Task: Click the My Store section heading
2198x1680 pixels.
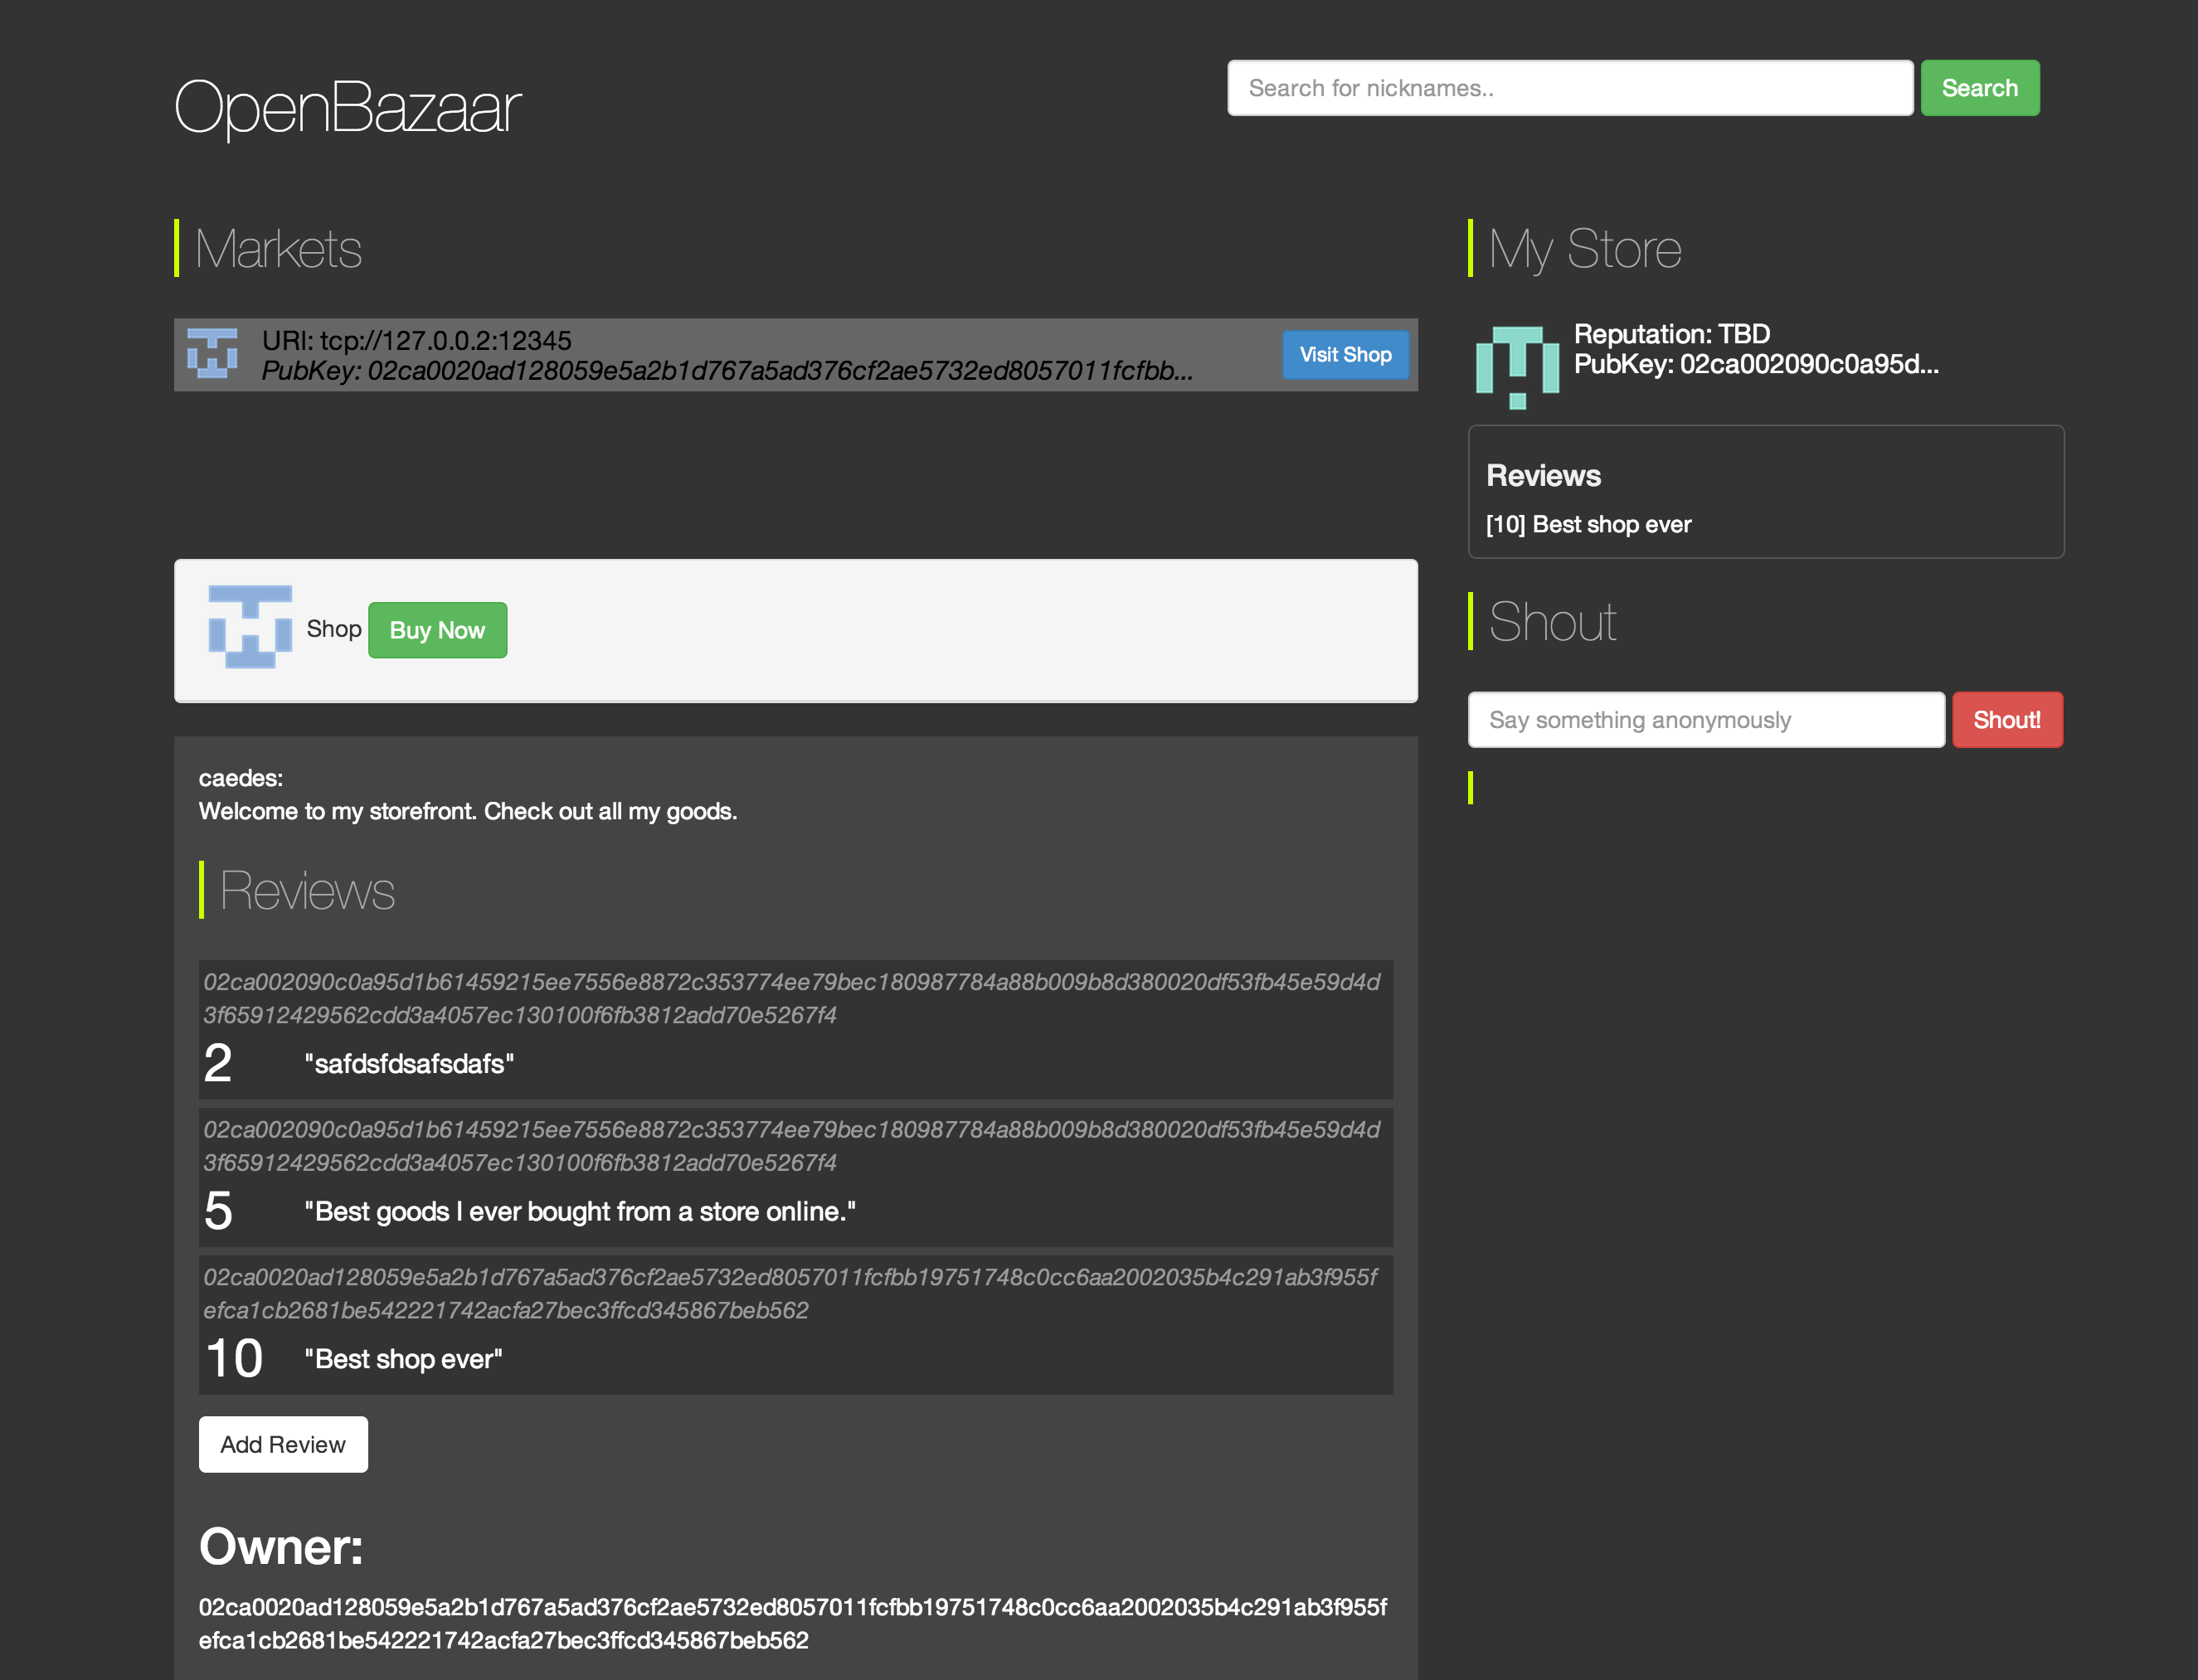Action: pyautogui.click(x=1585, y=248)
